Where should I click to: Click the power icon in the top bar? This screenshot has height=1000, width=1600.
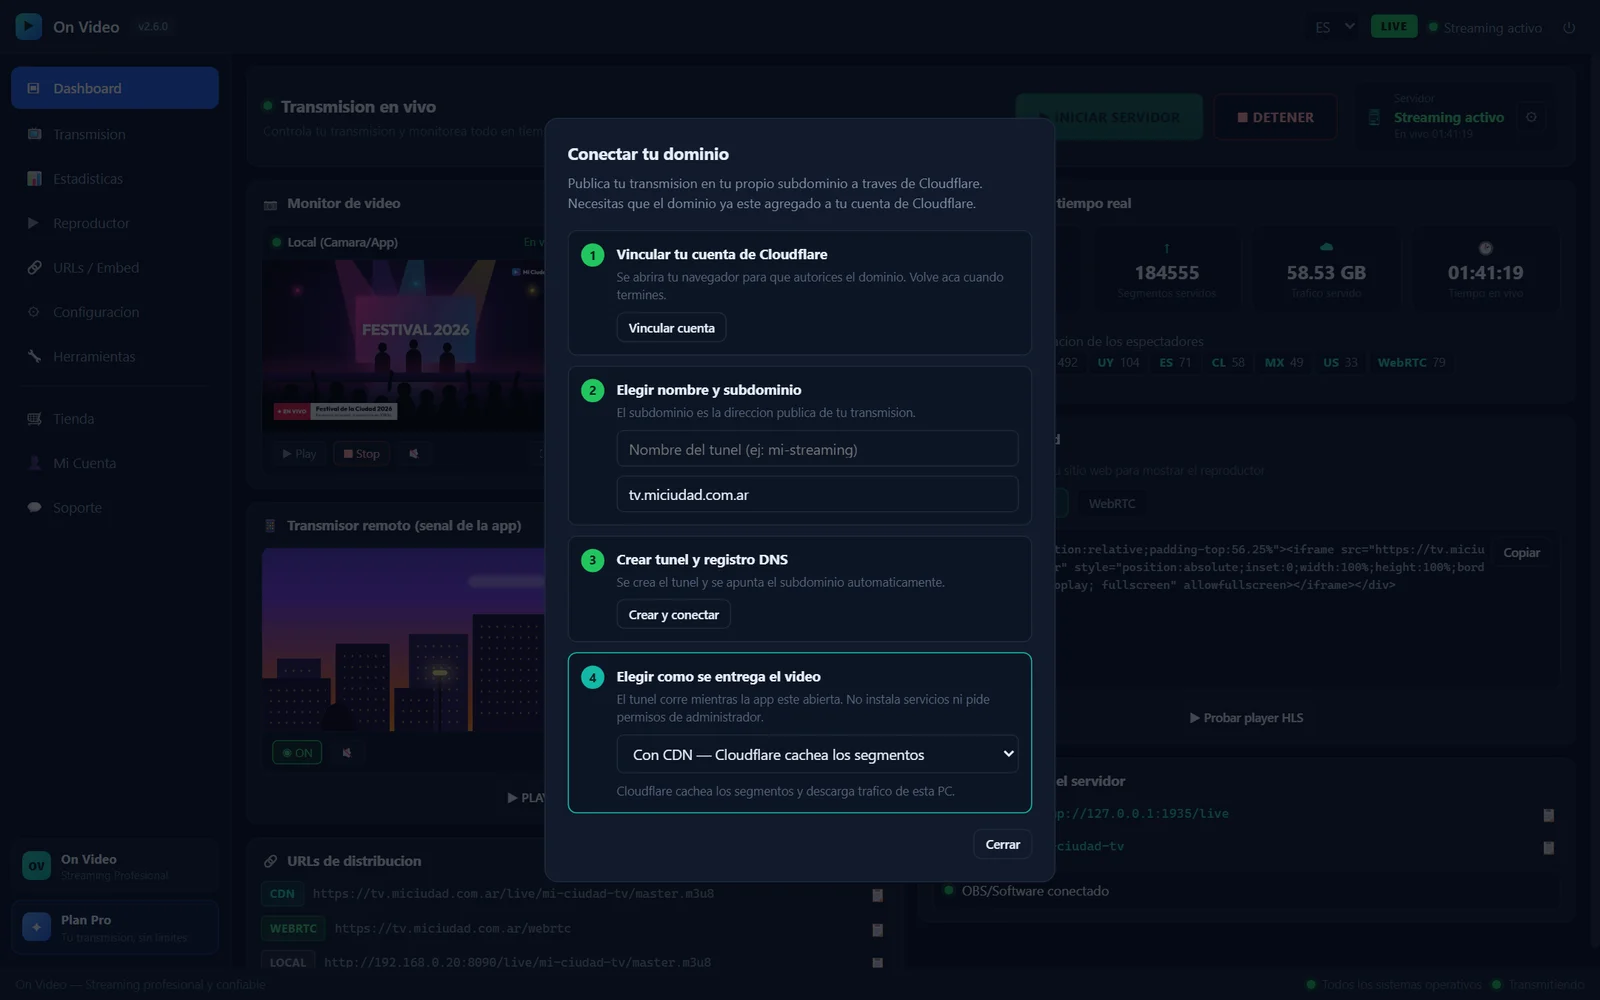coord(1569,28)
